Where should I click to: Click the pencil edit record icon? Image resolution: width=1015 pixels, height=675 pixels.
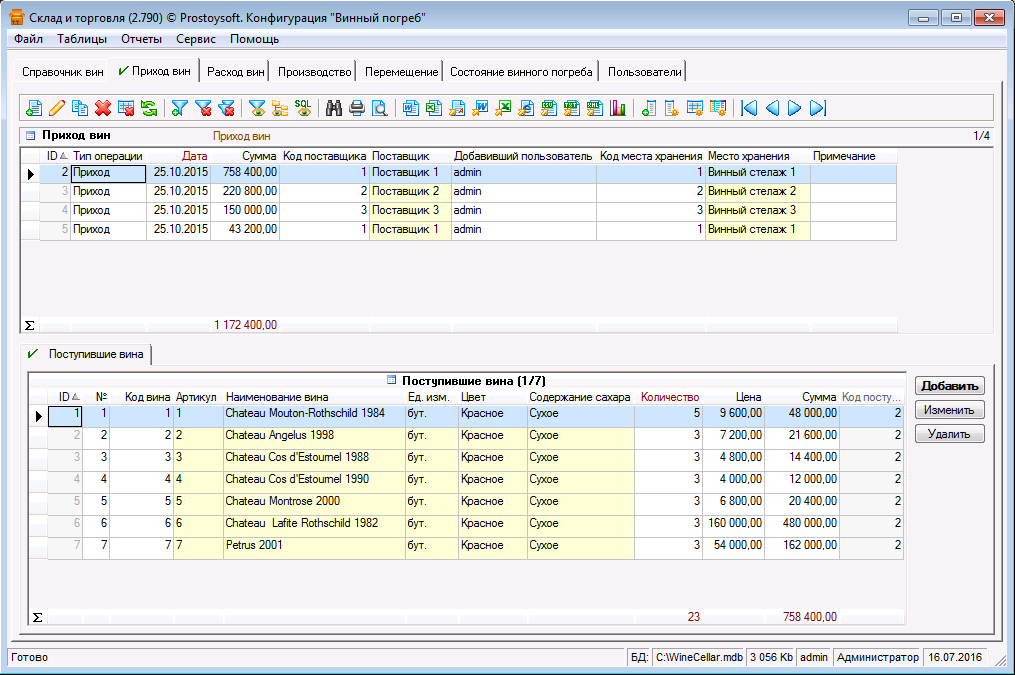(x=57, y=108)
